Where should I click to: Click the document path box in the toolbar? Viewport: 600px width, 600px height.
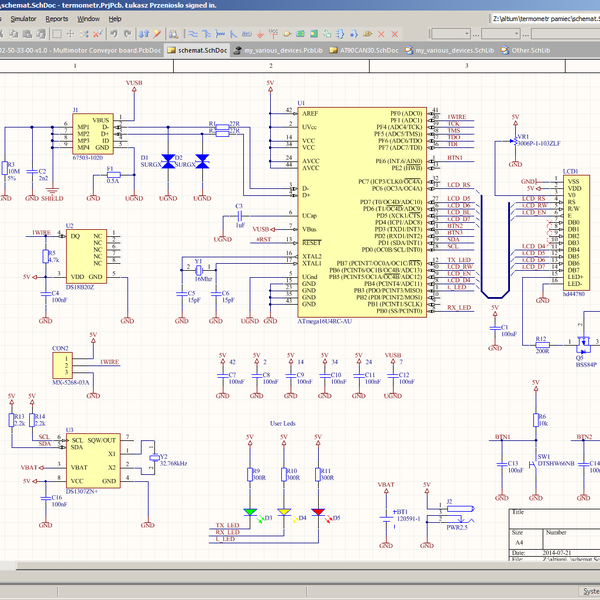click(x=545, y=18)
